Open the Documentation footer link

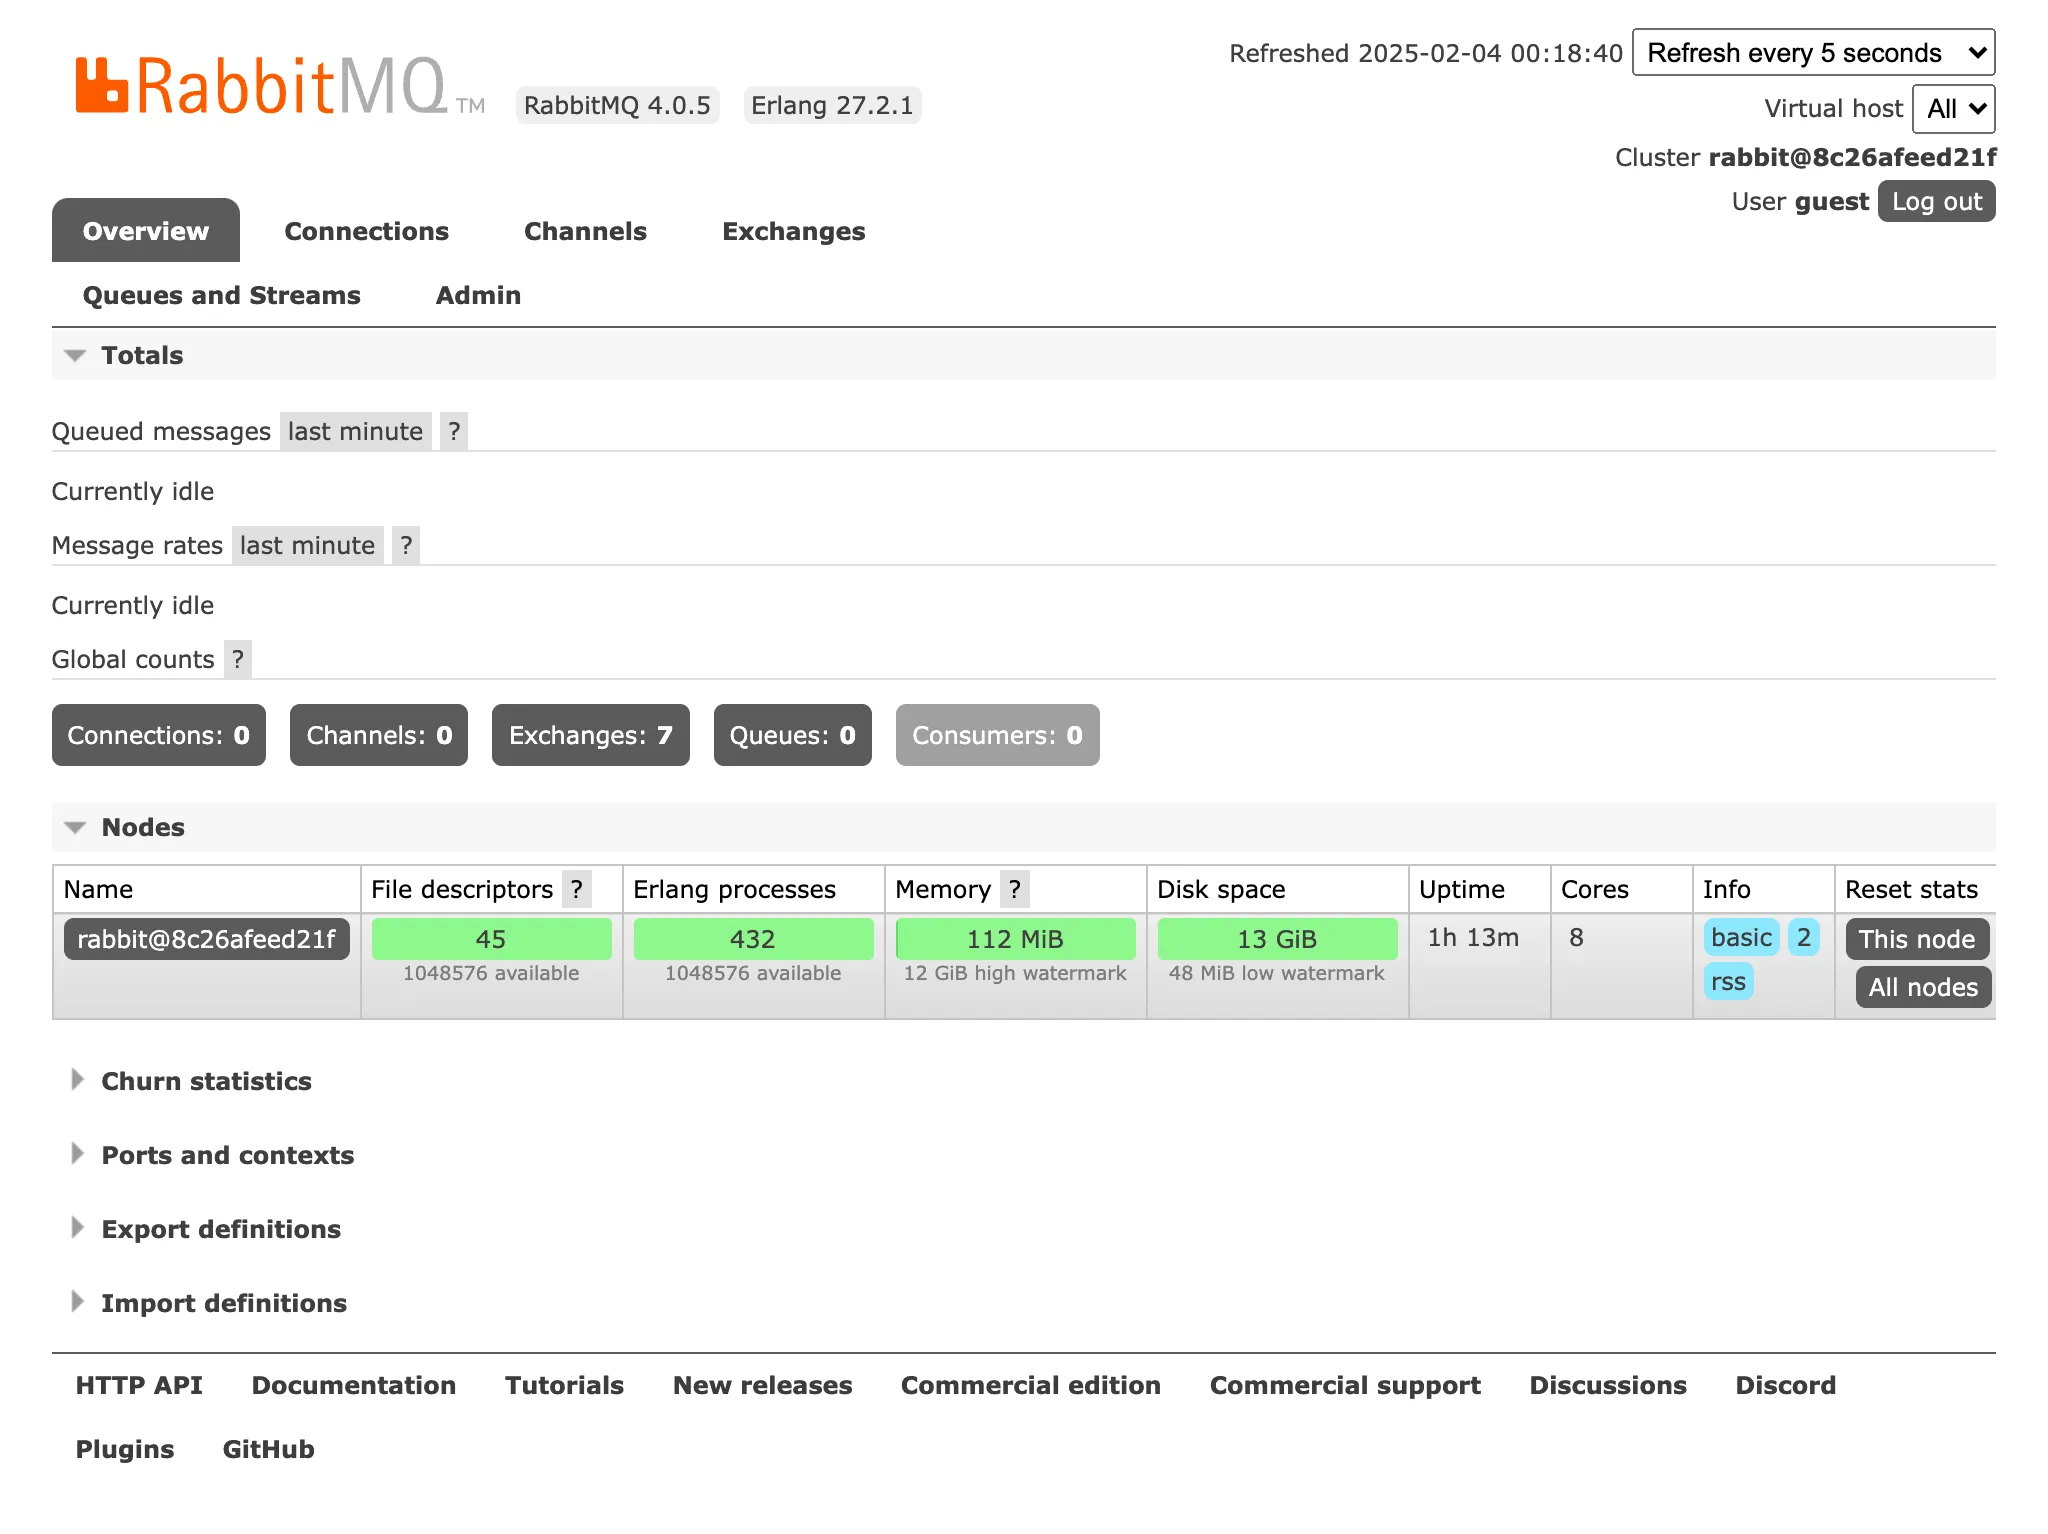tap(354, 1385)
